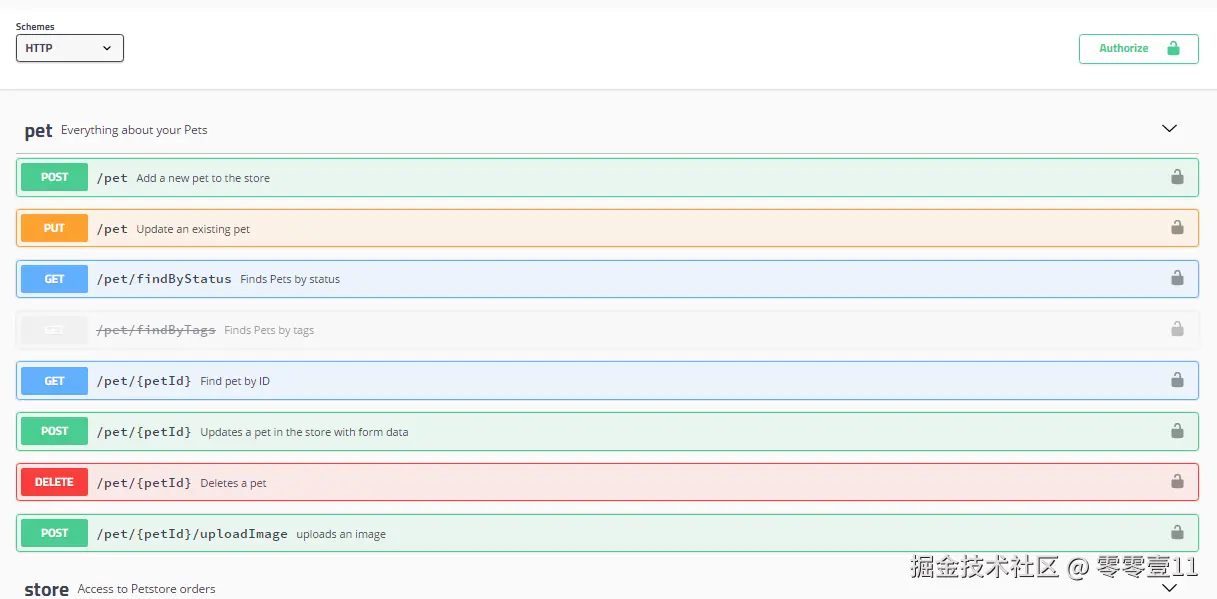
Task: Open the Schemes HTTP dropdown
Action: [x=70, y=48]
